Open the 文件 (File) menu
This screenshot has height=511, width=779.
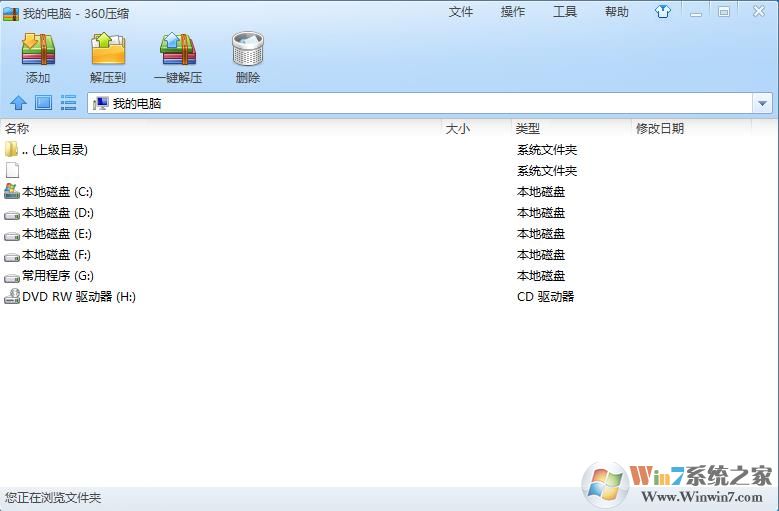pos(461,12)
